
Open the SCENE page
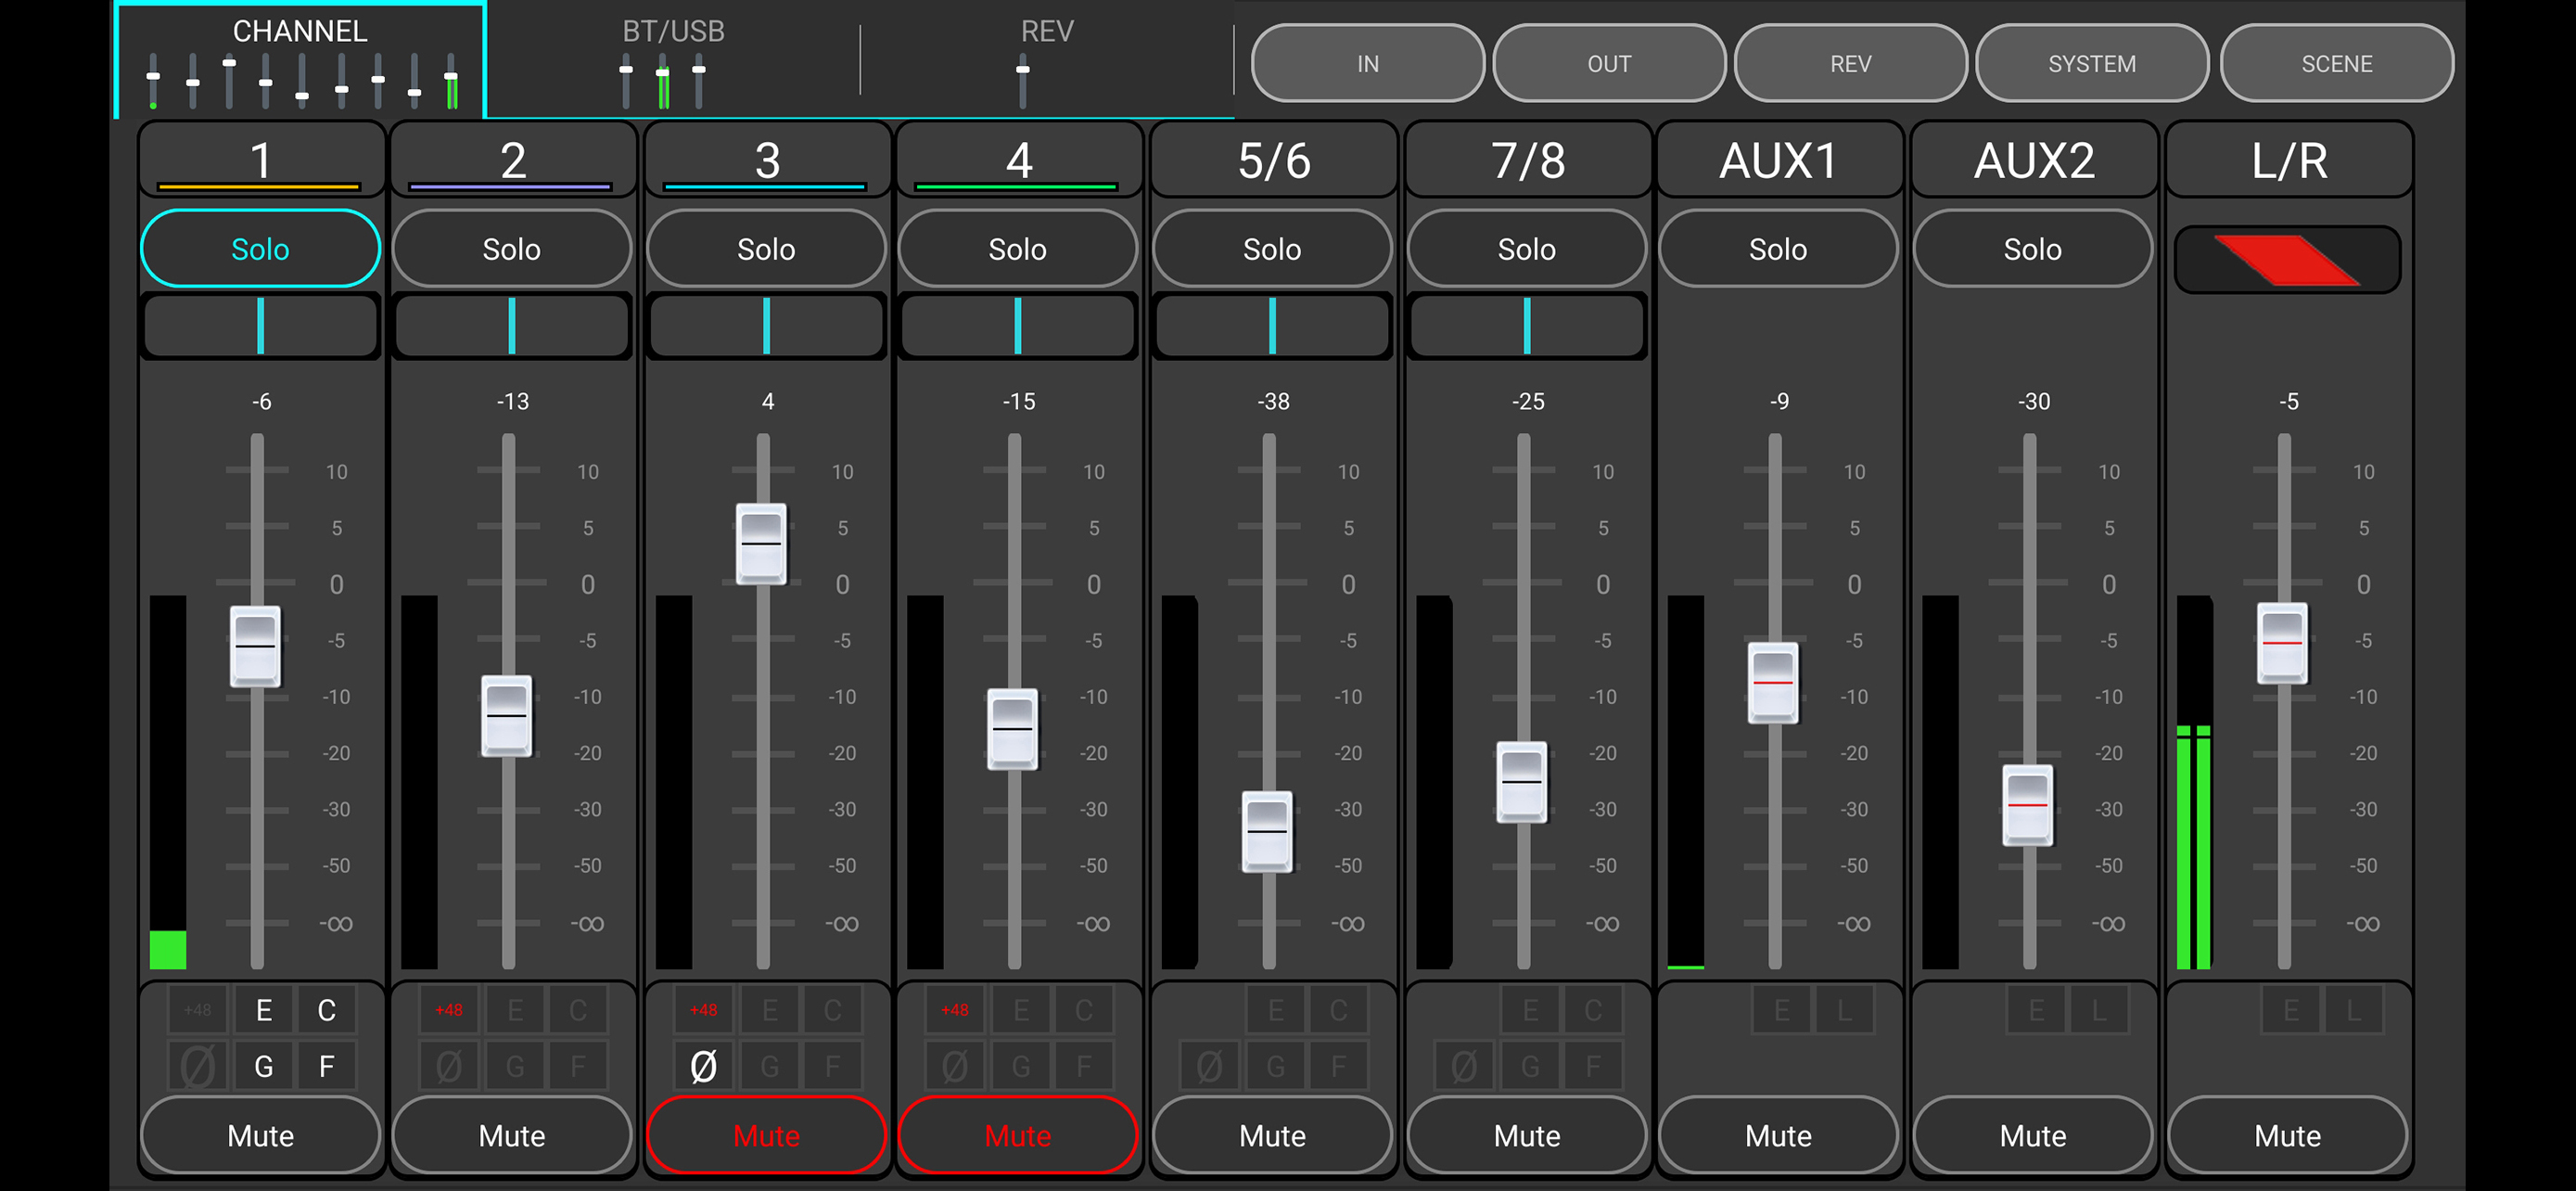point(2337,63)
